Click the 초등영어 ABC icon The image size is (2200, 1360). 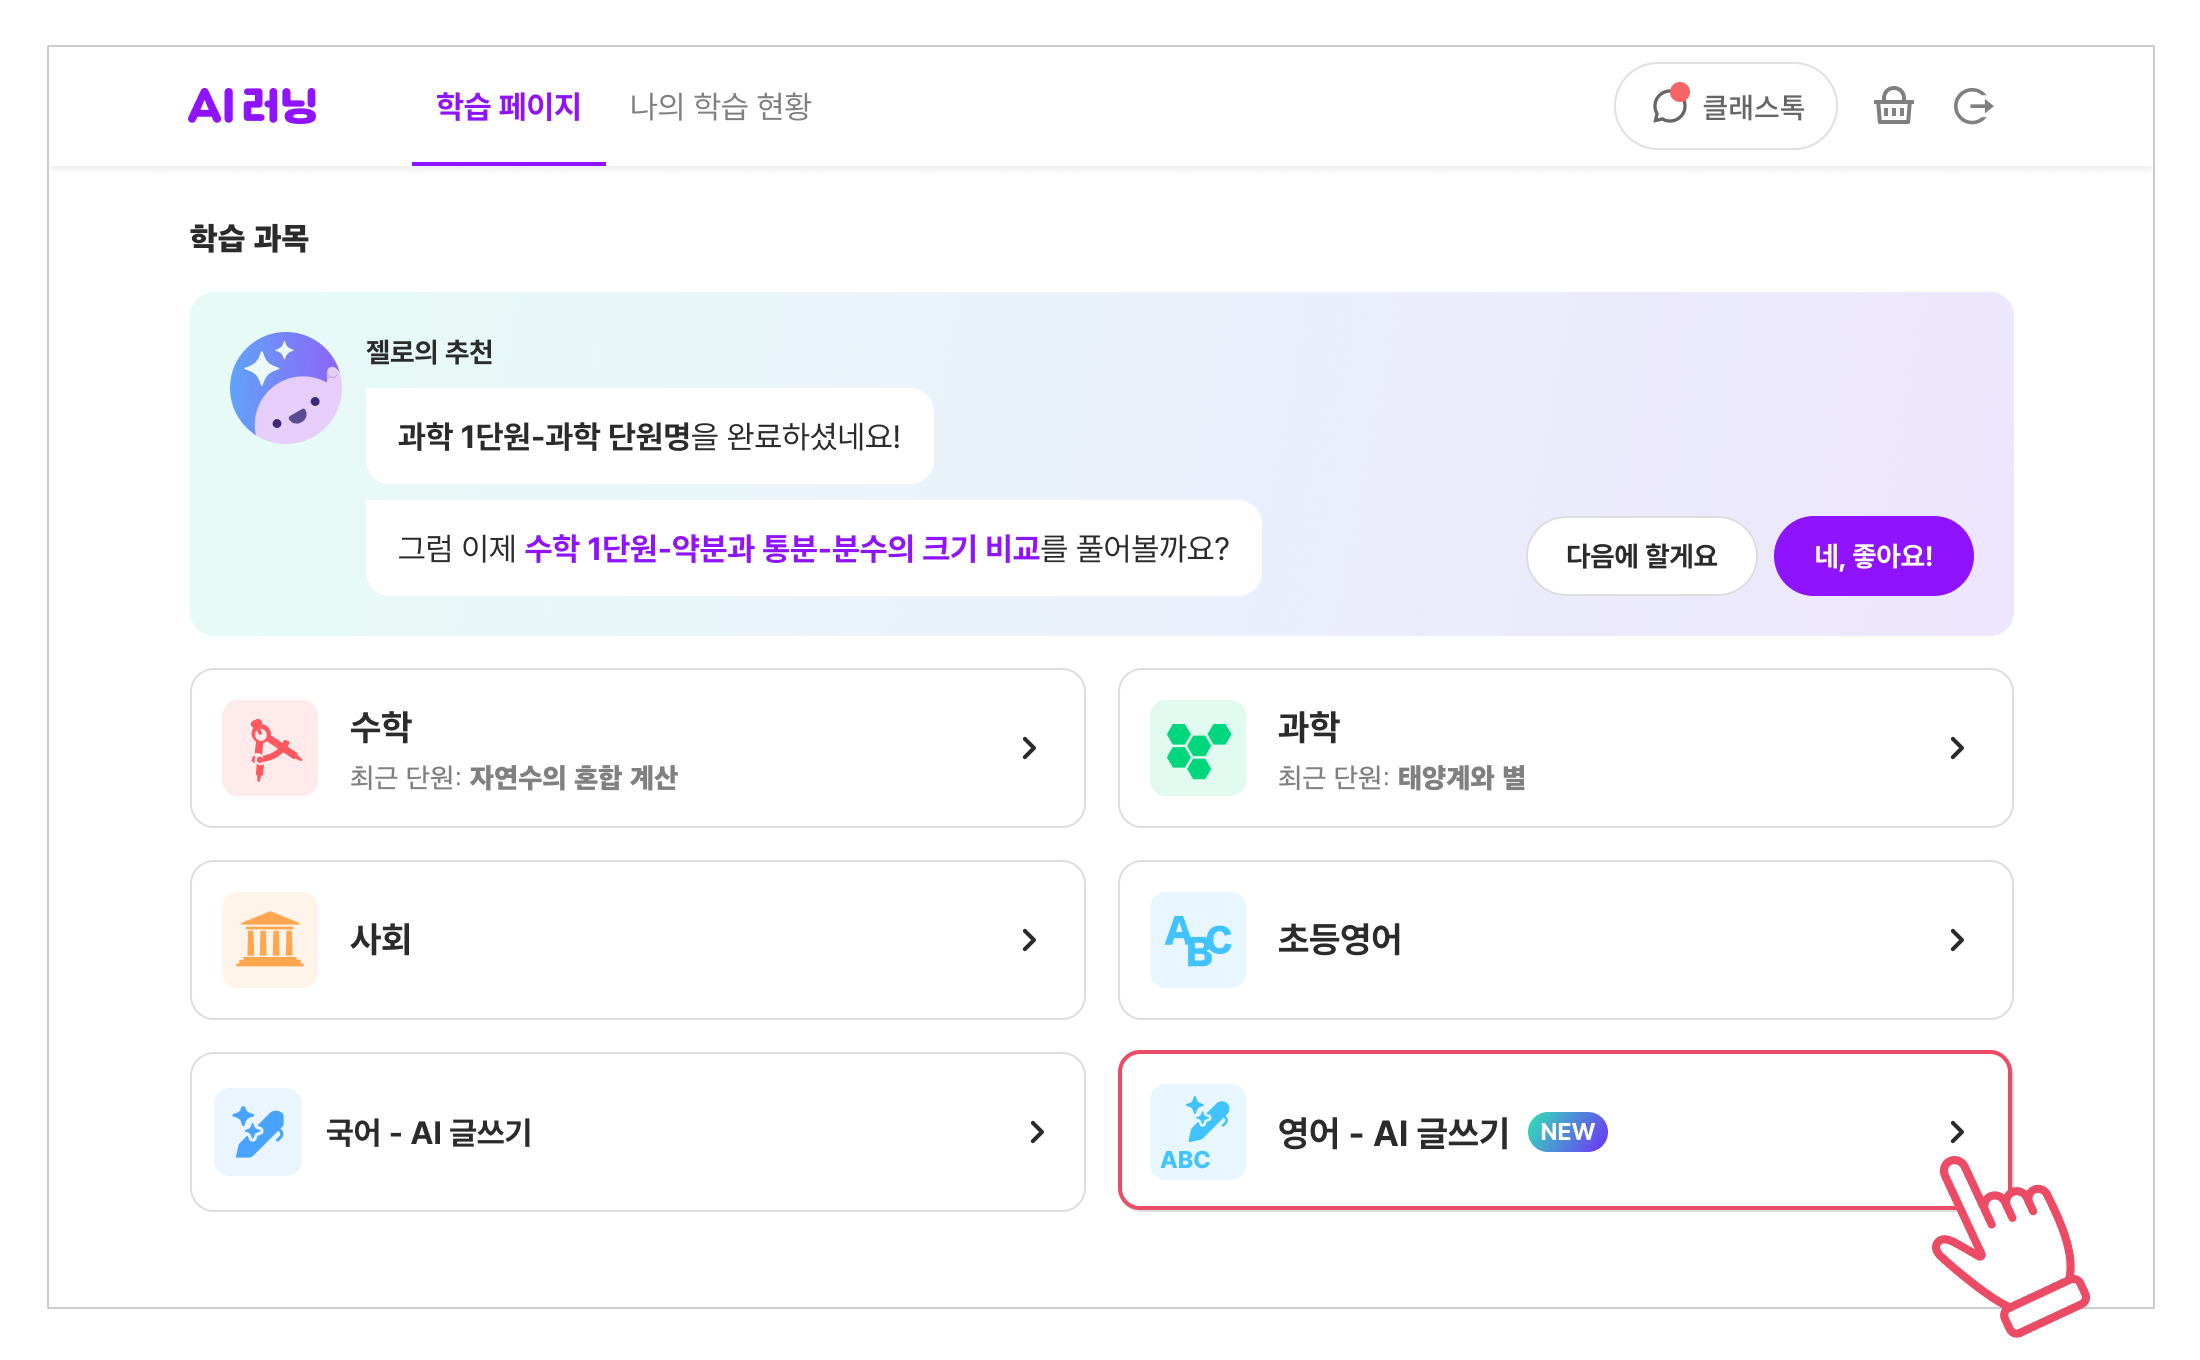[x=1198, y=940]
